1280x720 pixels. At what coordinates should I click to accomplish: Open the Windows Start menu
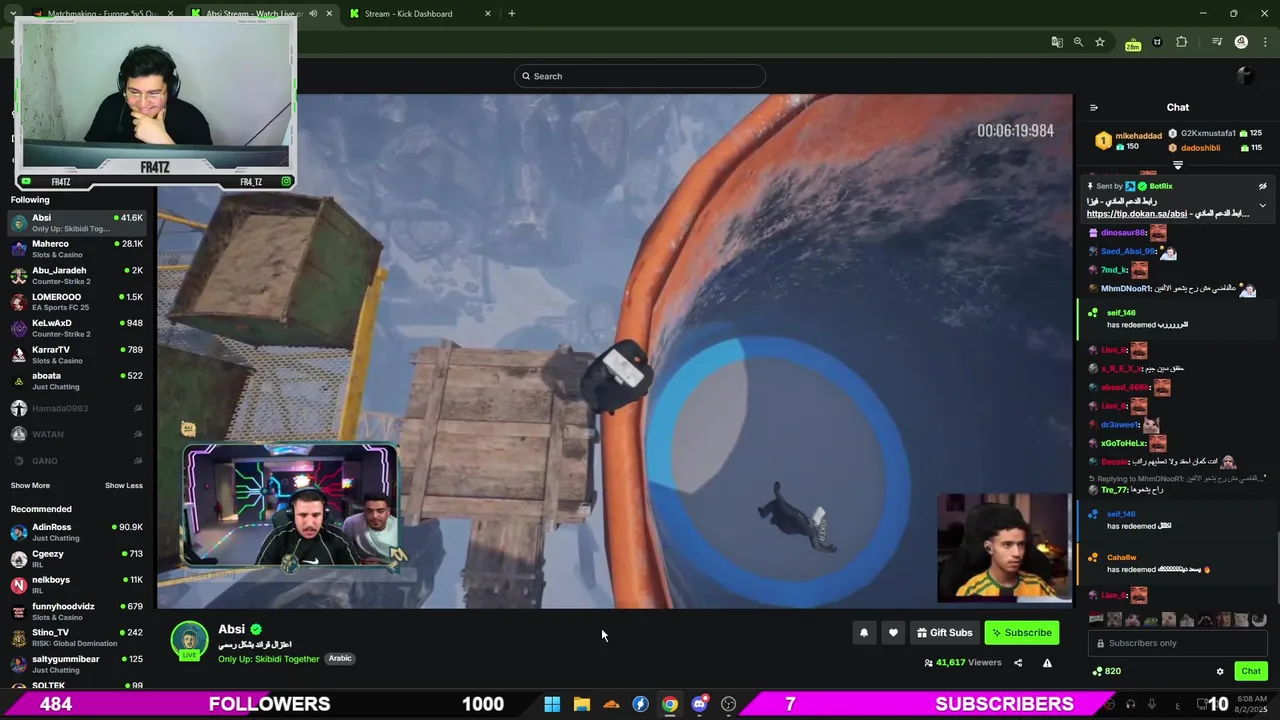(x=552, y=704)
